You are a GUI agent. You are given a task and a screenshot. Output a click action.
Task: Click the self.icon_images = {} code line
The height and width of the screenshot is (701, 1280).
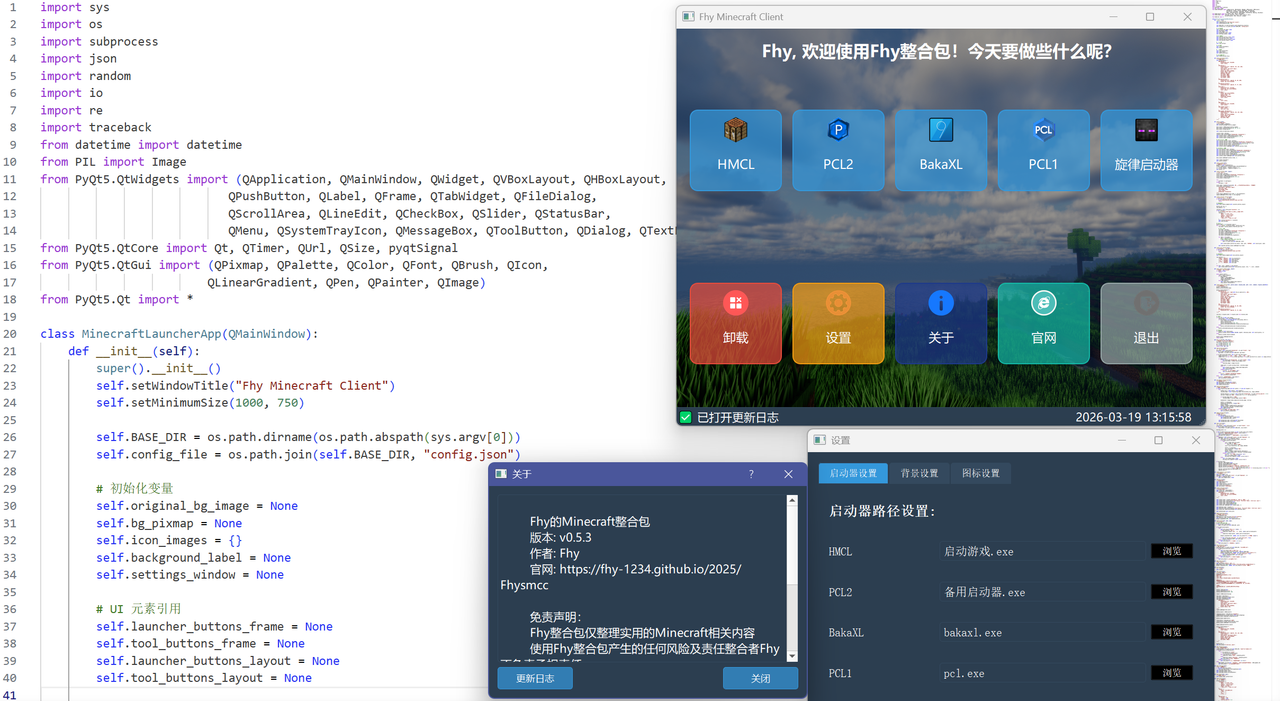click(169, 540)
